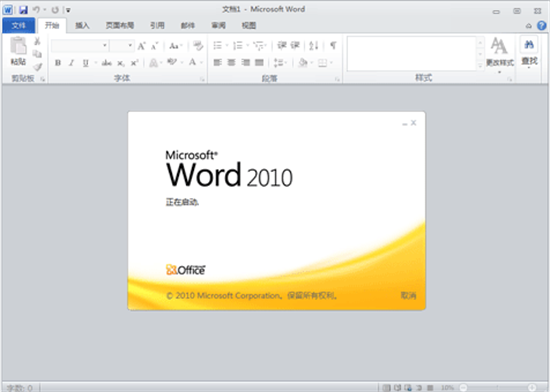
Task: Click the Word application icon in title bar
Action: click(x=8, y=10)
